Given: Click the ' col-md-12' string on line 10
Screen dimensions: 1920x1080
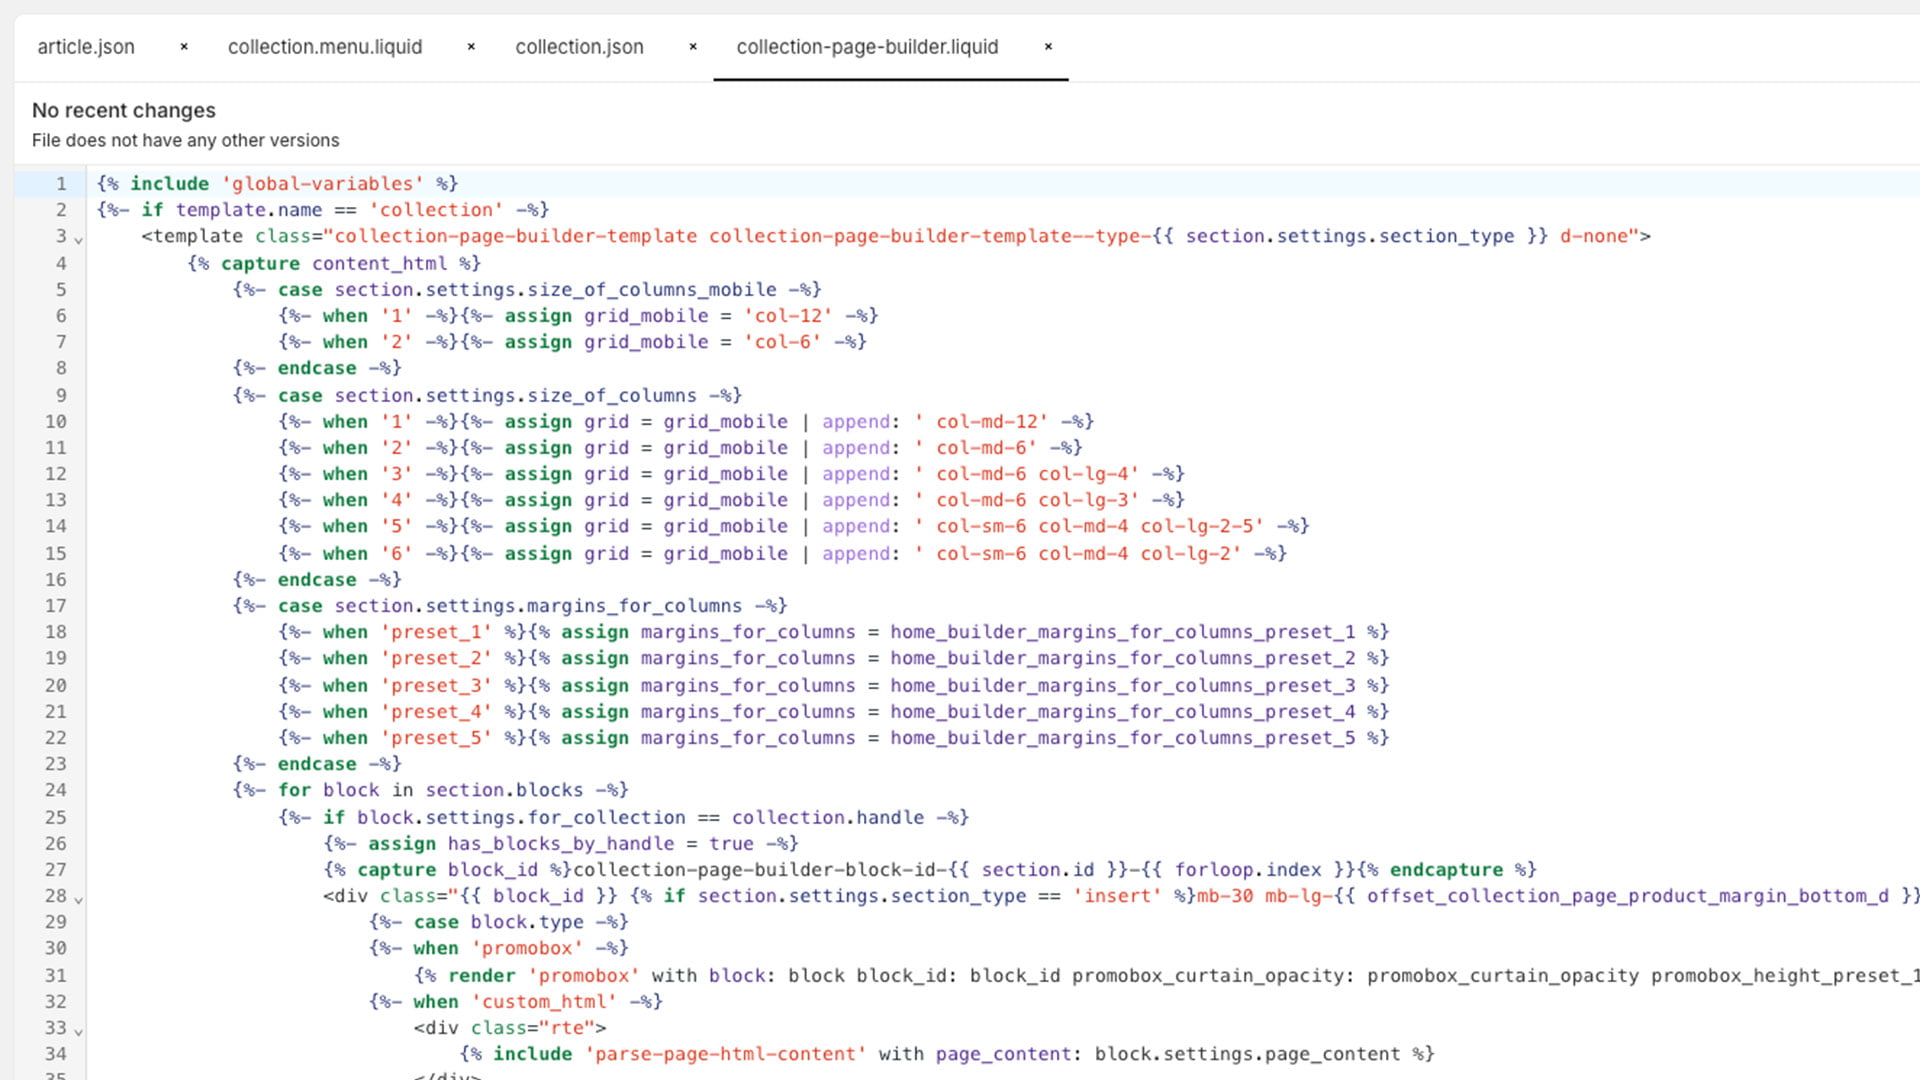Looking at the screenshot, I should 981,422.
